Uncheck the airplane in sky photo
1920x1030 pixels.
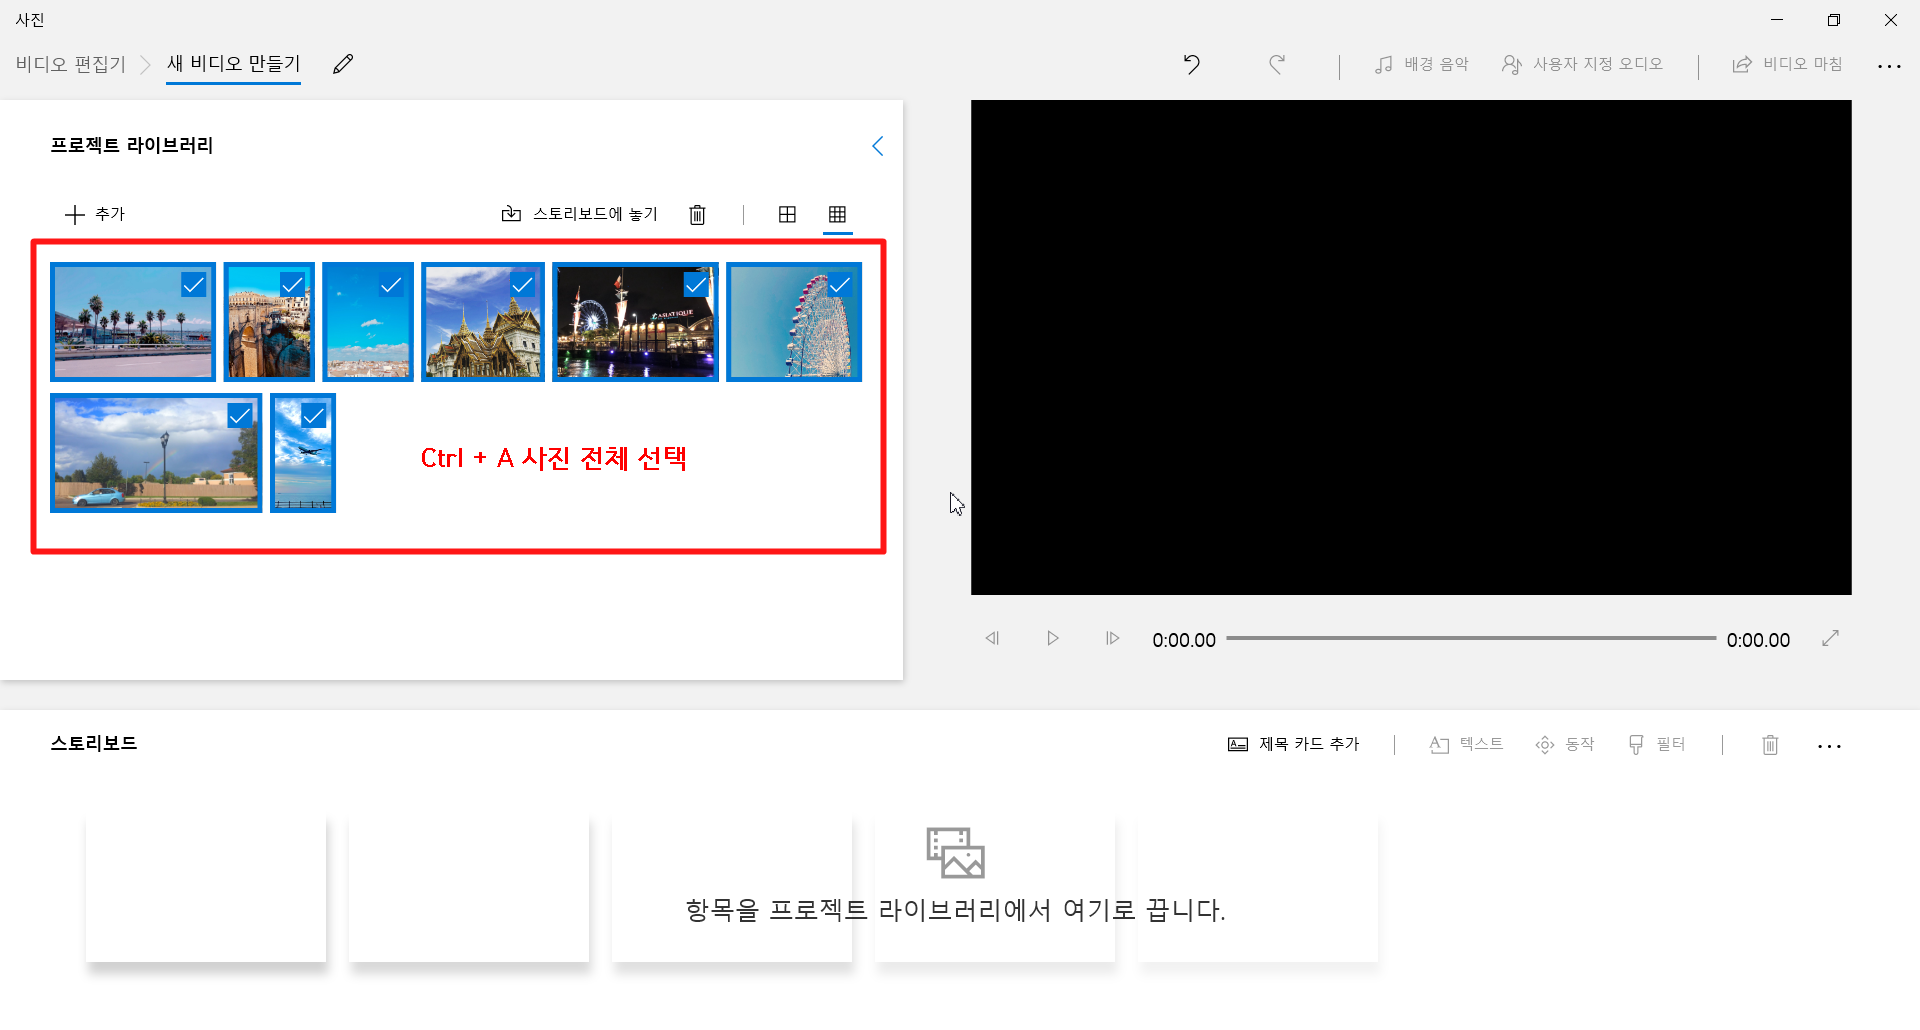(313, 415)
